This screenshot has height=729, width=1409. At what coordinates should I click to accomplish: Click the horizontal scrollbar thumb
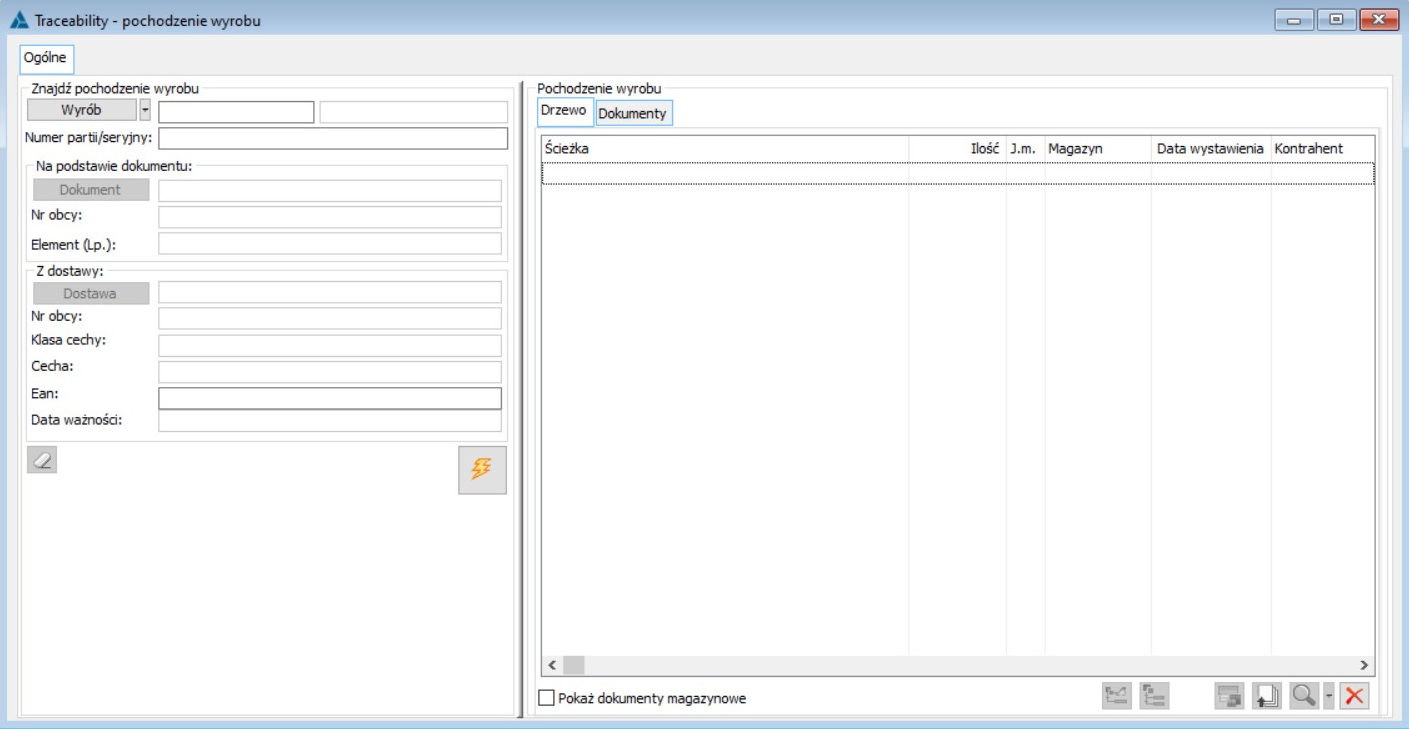(573, 665)
